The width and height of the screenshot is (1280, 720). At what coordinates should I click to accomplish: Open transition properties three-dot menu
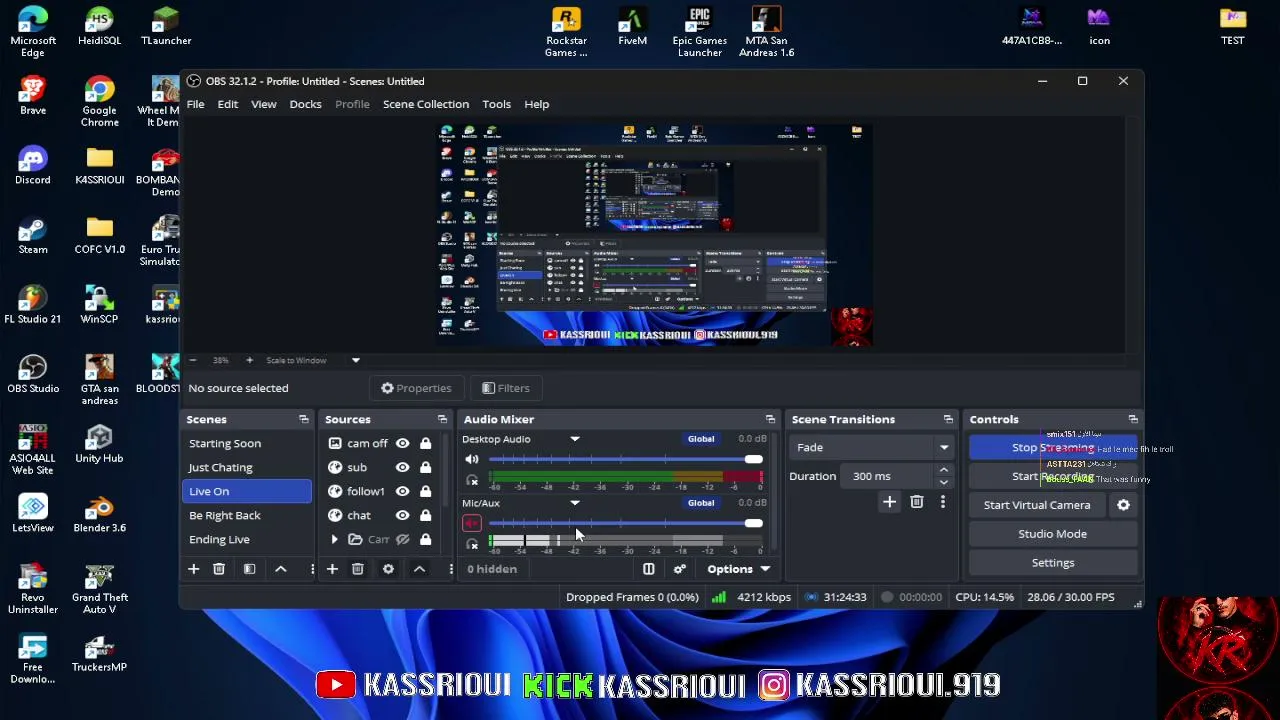(x=942, y=502)
